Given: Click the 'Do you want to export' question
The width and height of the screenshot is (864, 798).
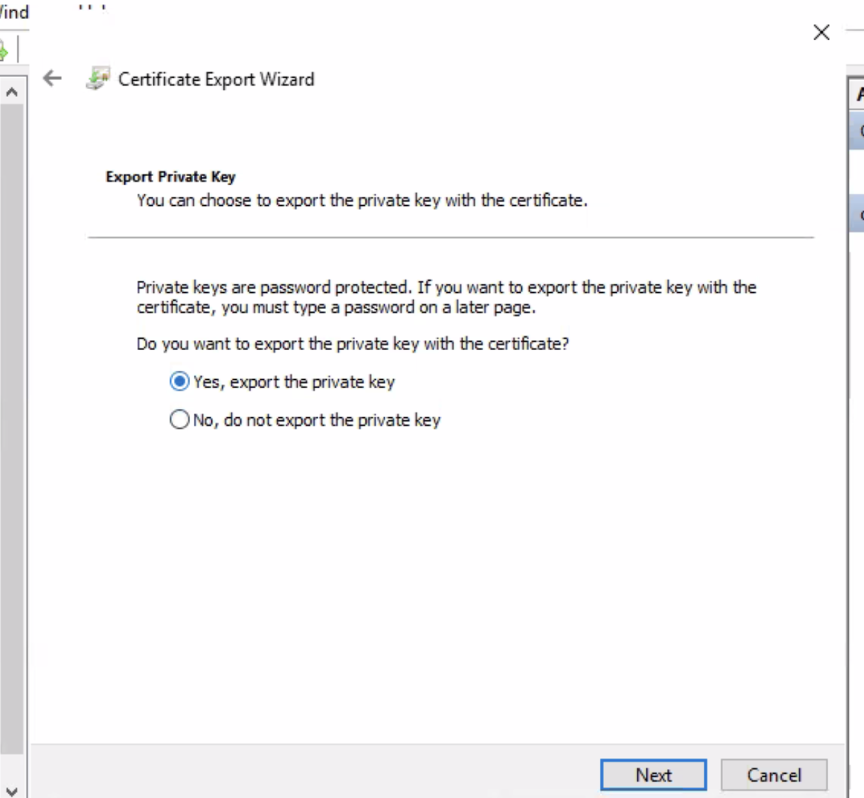Looking at the screenshot, I should [x=353, y=344].
